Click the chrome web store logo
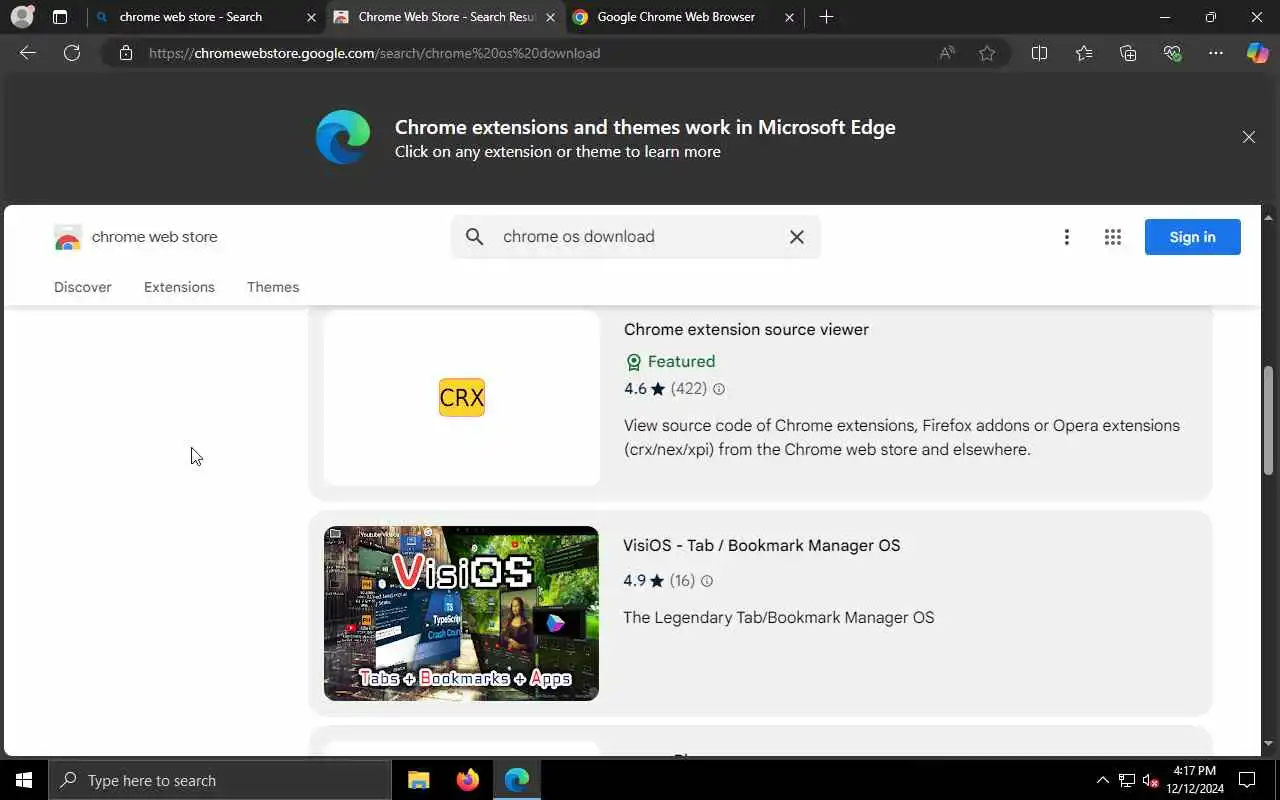1280x800 pixels. click(135, 237)
